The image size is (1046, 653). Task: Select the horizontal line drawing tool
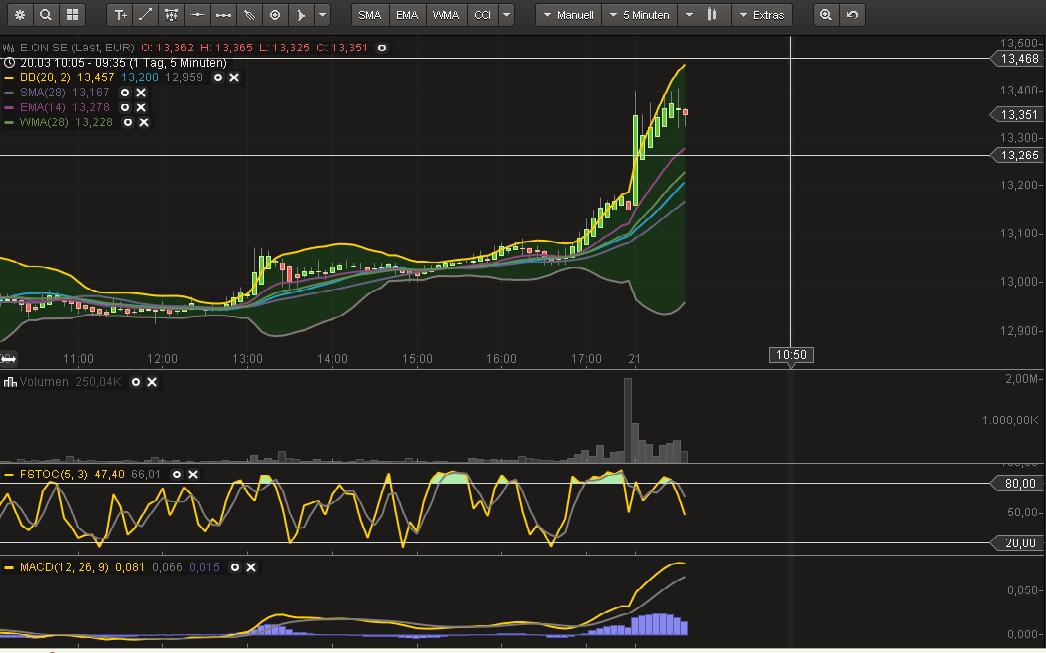(x=197, y=15)
